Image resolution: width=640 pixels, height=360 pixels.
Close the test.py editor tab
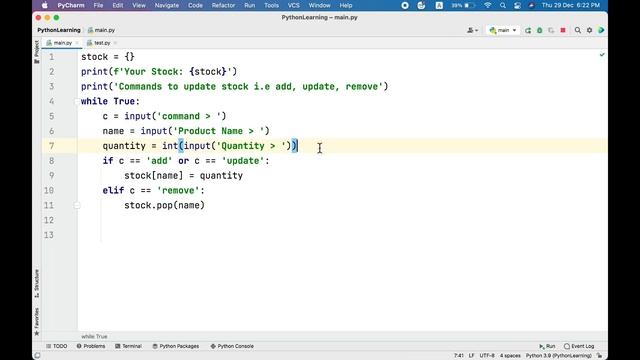[x=116, y=43]
